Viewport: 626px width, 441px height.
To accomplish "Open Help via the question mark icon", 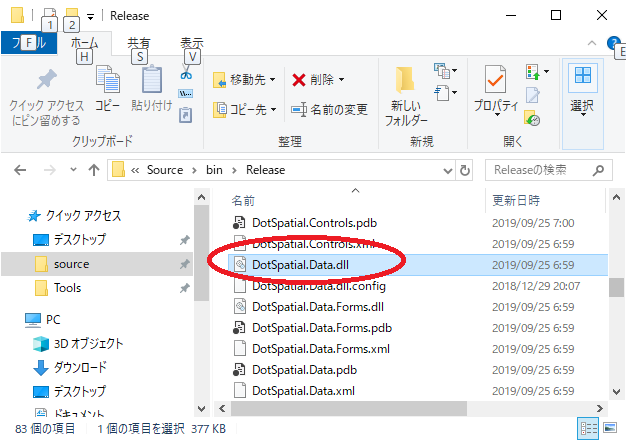I will pyautogui.click(x=613, y=43).
